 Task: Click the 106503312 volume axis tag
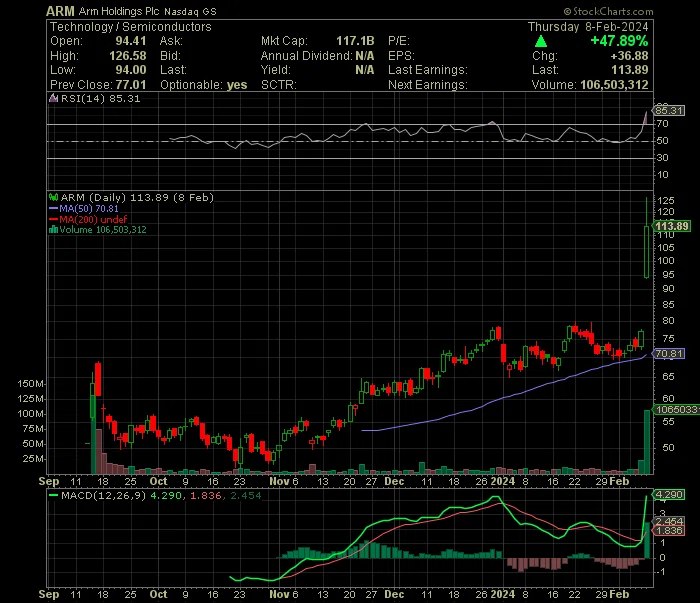(676, 410)
